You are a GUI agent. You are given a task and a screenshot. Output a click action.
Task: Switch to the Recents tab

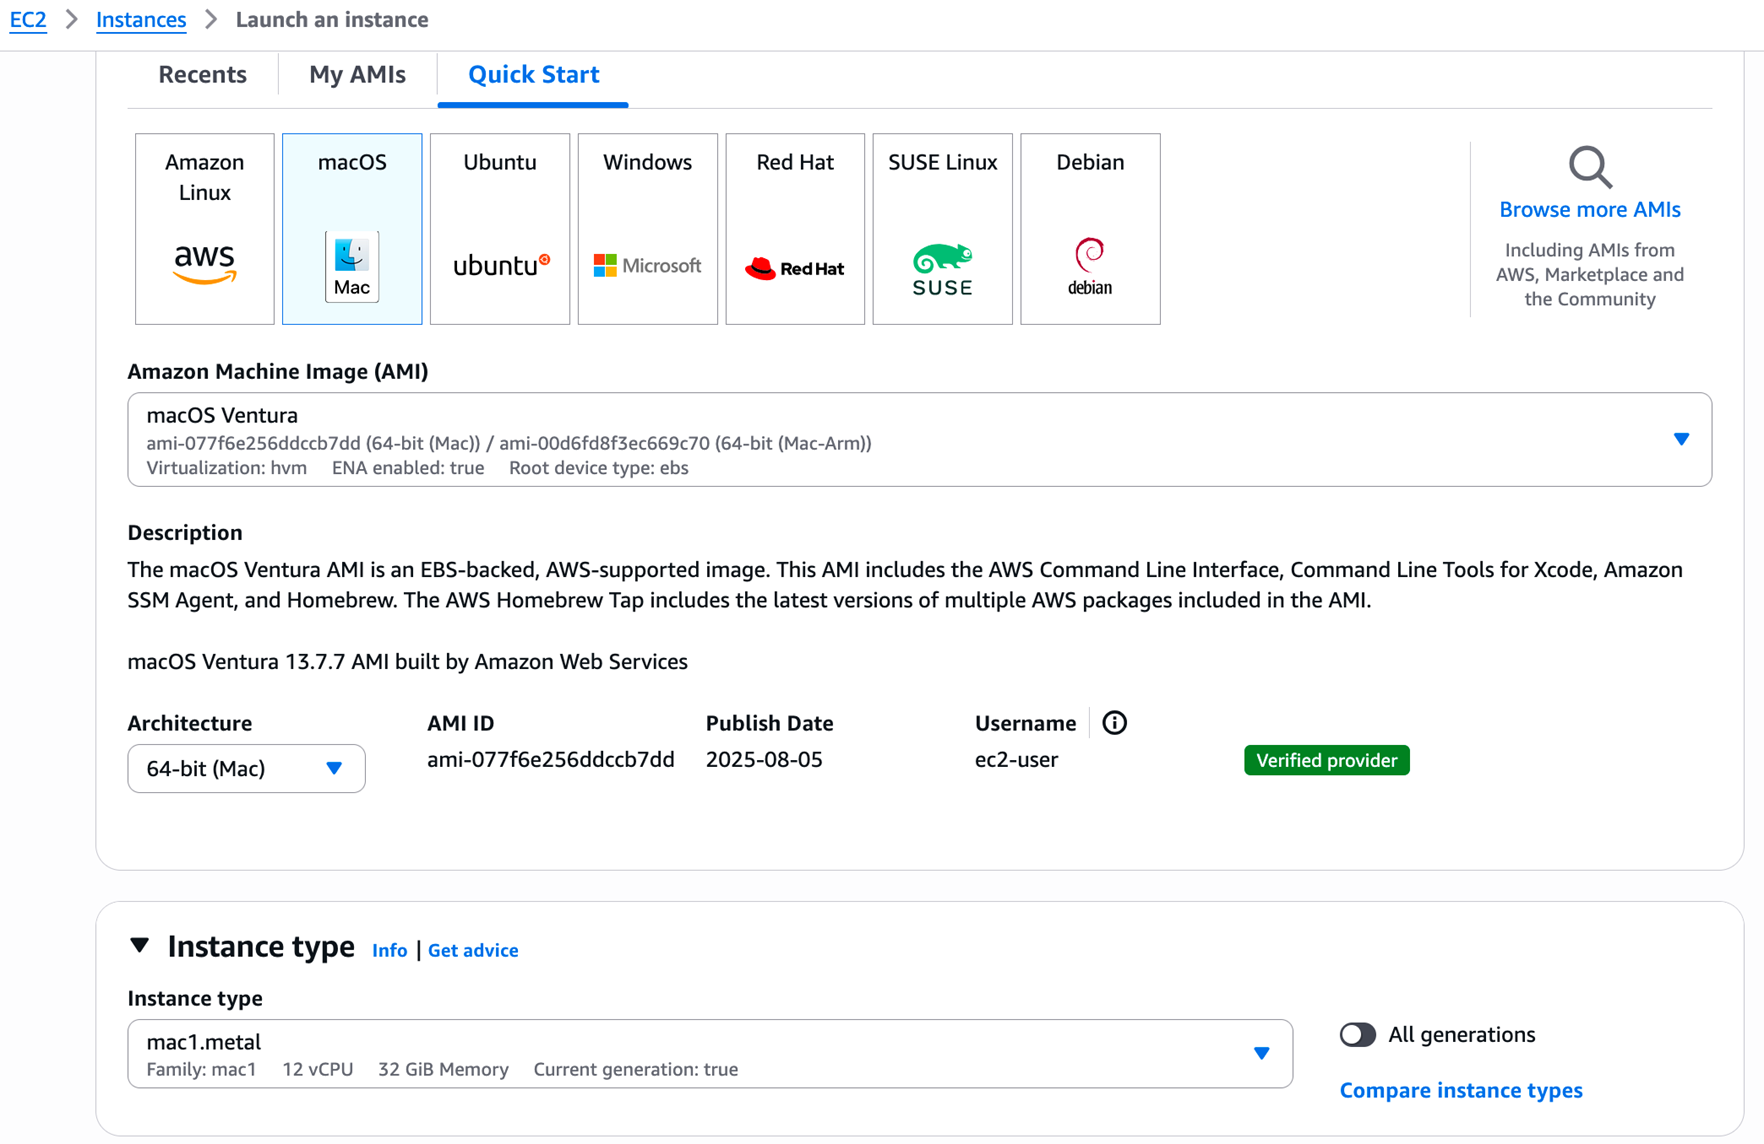(202, 75)
